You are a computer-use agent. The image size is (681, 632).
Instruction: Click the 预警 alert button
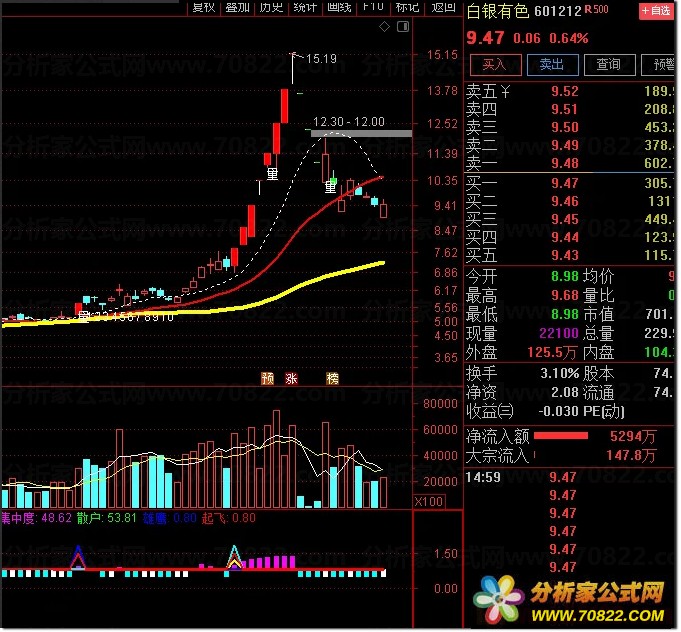tap(659, 65)
